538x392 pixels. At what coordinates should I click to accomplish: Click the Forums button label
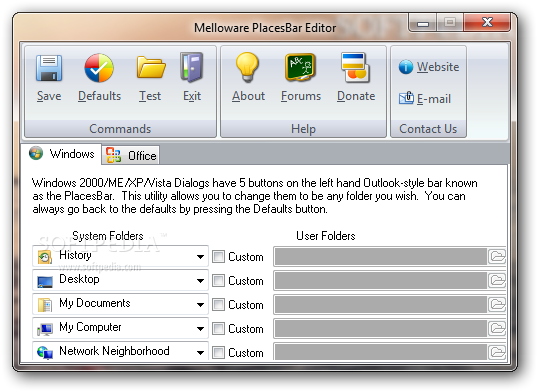click(x=301, y=96)
